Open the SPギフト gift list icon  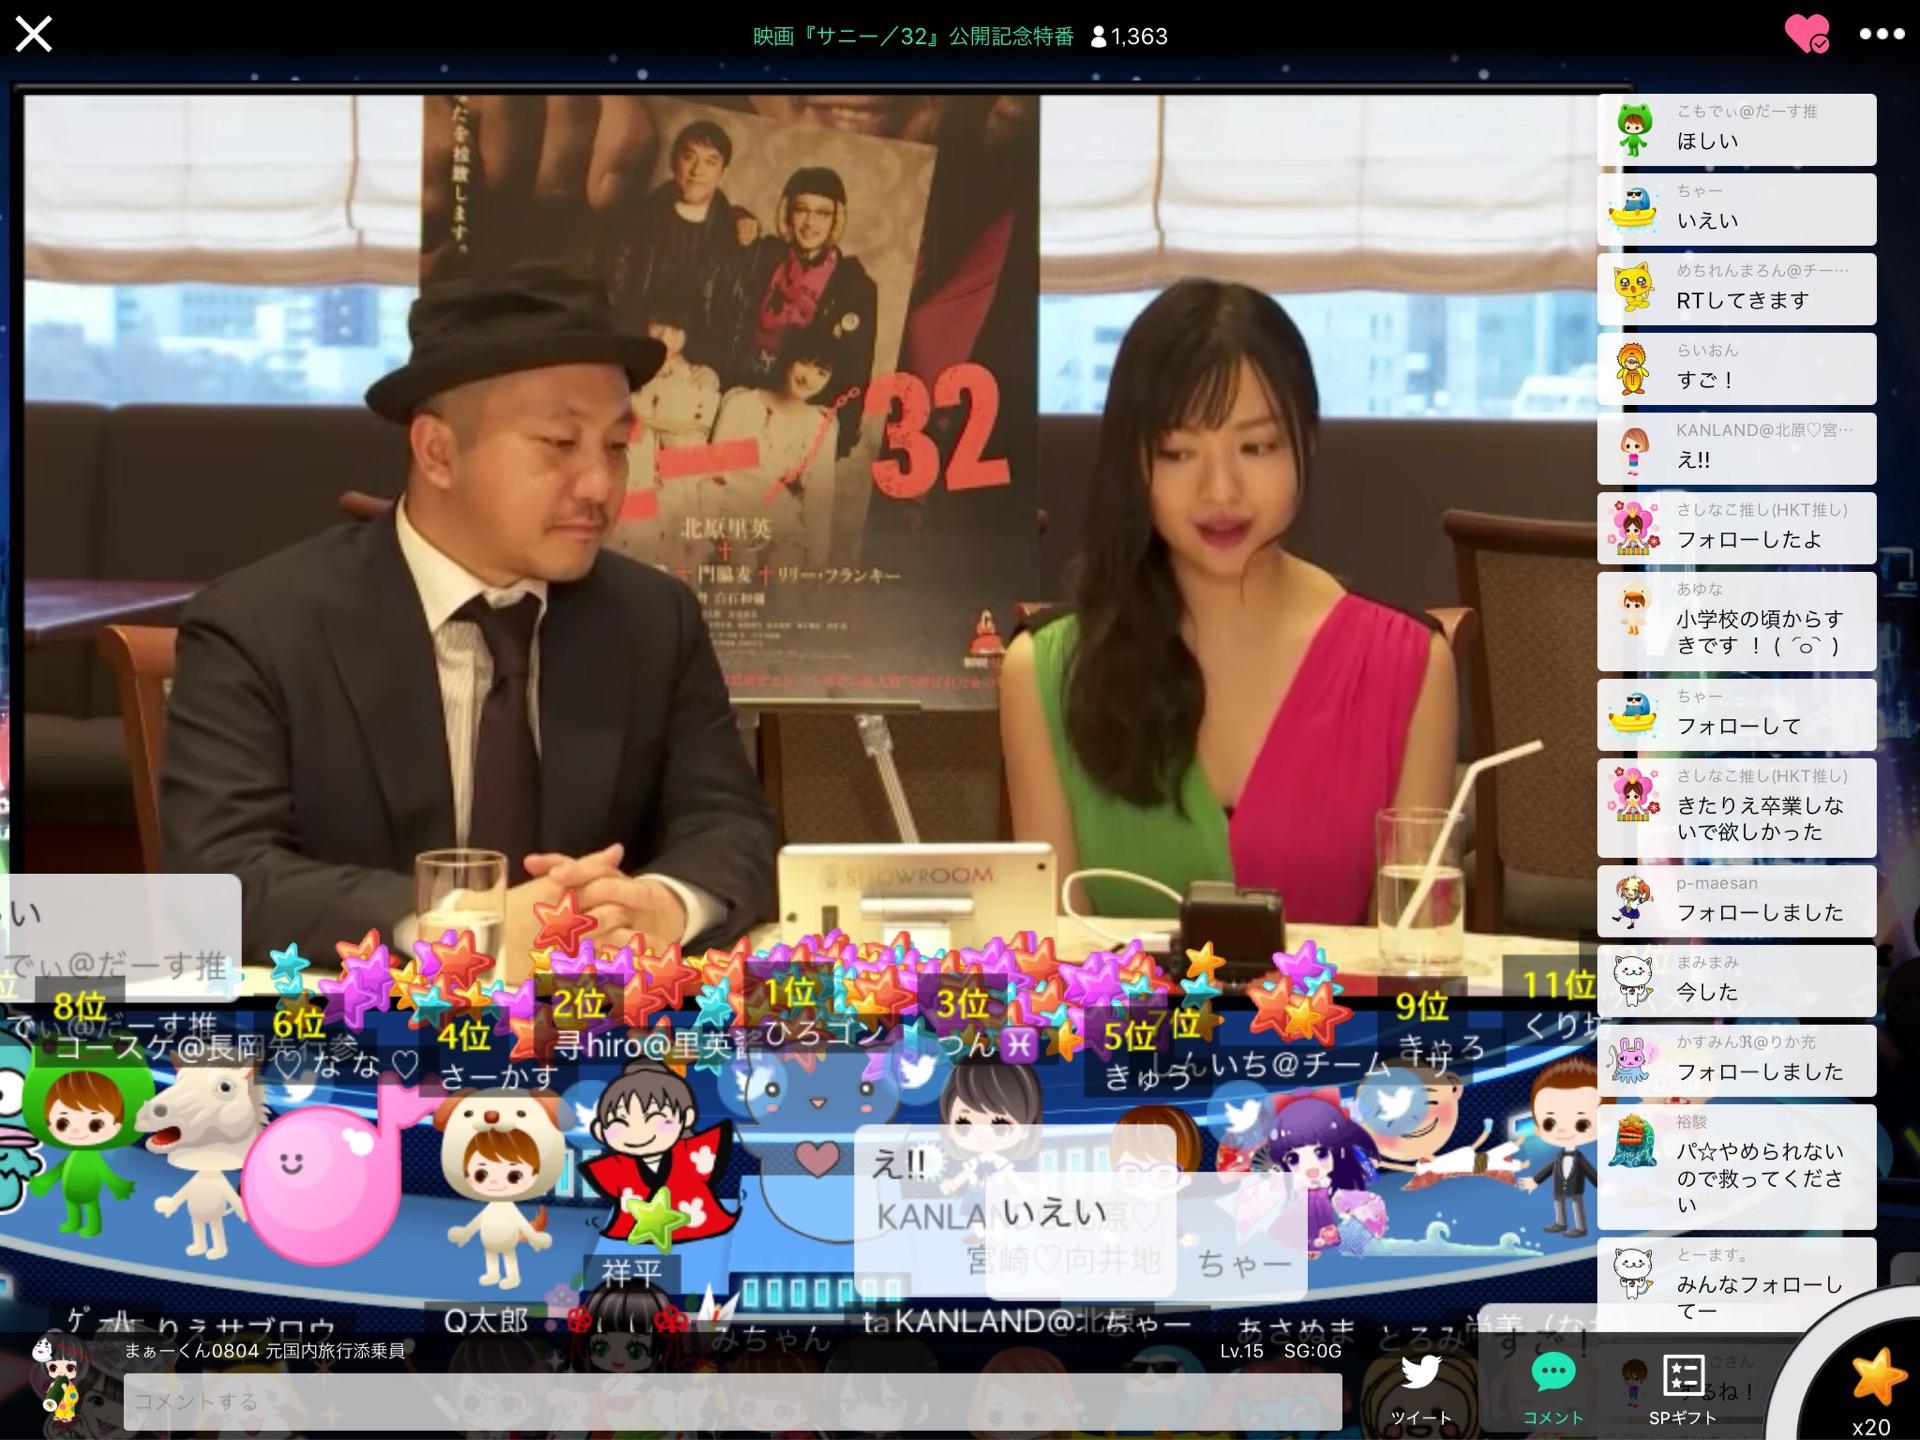pos(1683,1389)
